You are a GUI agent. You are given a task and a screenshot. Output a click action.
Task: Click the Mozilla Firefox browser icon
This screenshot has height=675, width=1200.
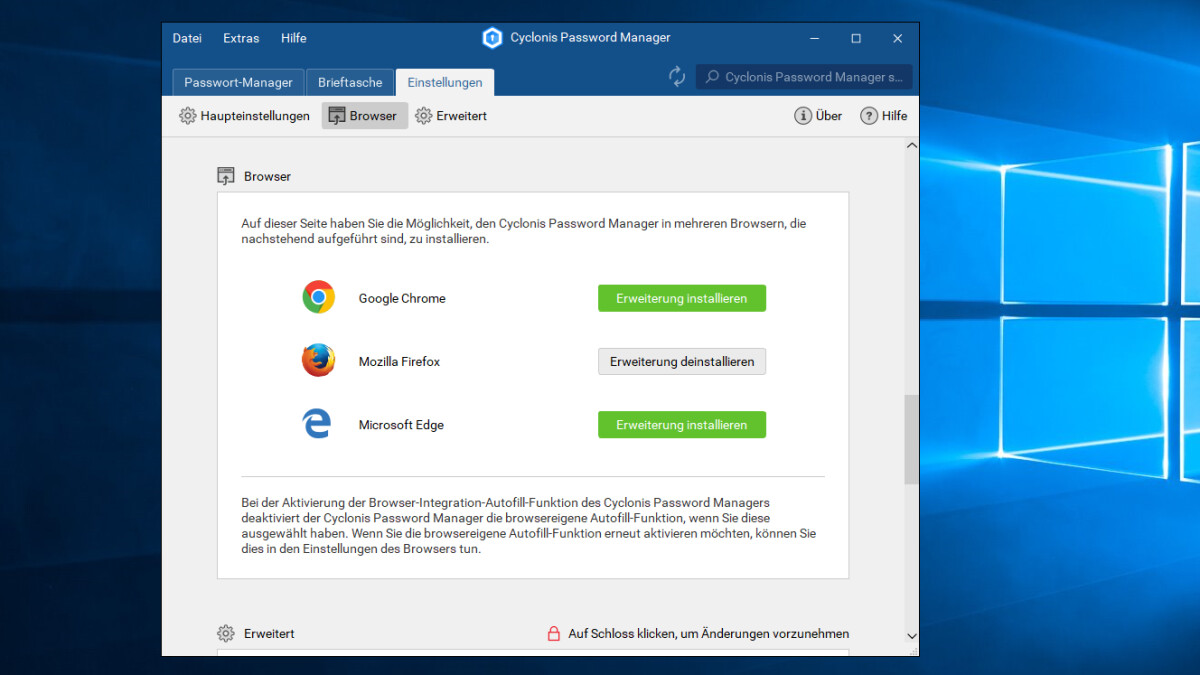[319, 361]
